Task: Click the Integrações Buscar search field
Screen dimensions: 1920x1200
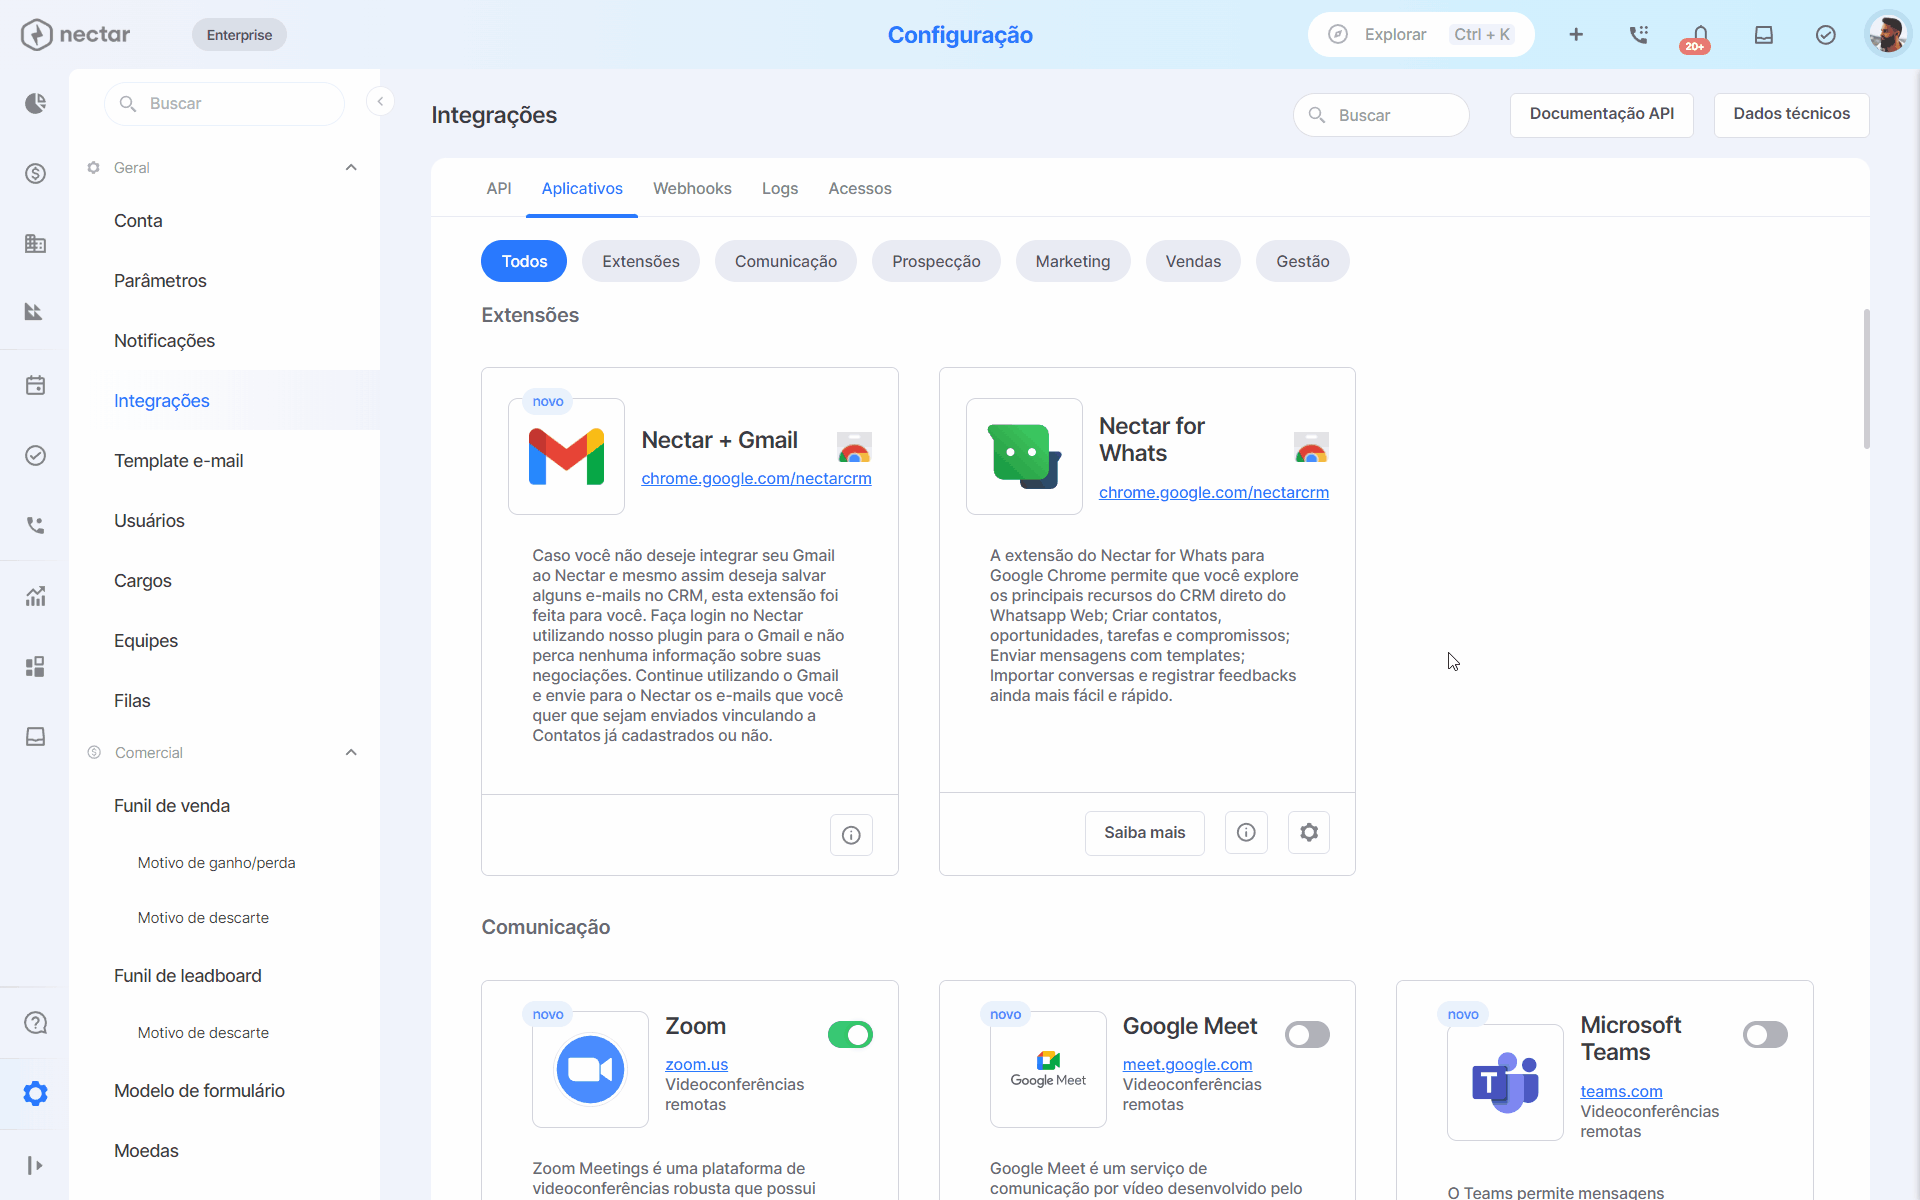Action: [1381, 115]
